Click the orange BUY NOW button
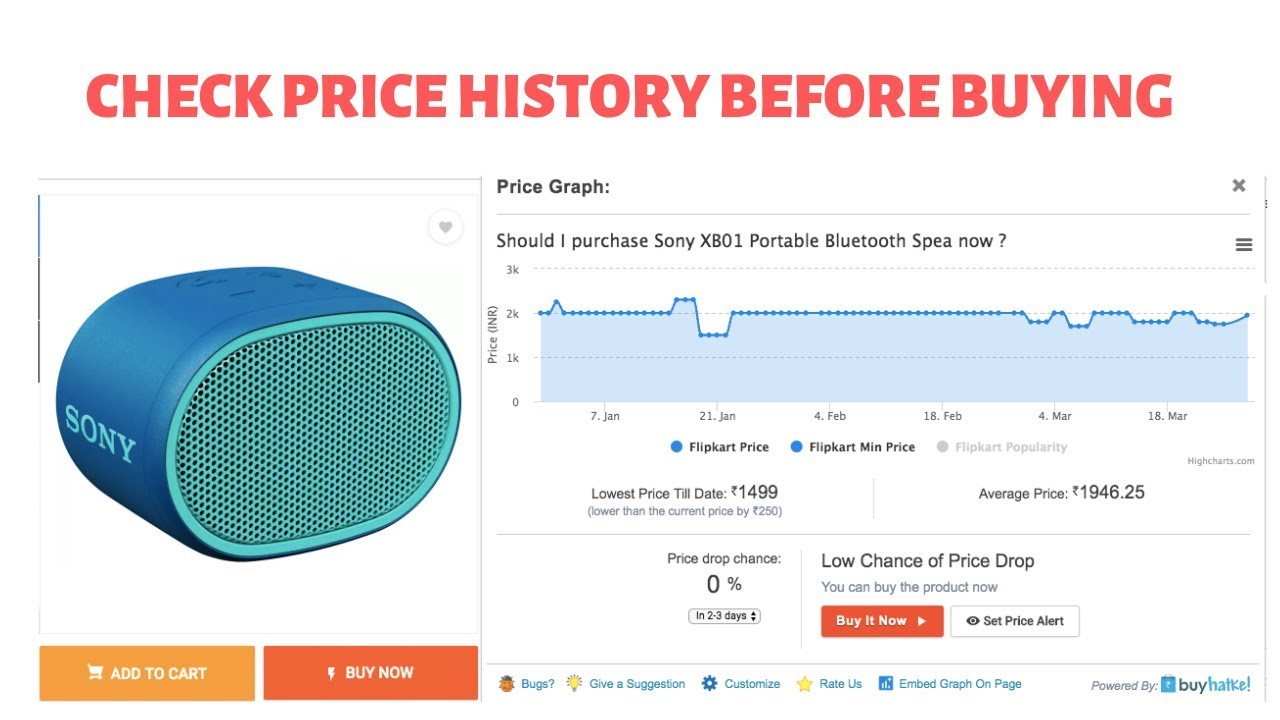Screen dimensions: 1280x720 [370, 673]
